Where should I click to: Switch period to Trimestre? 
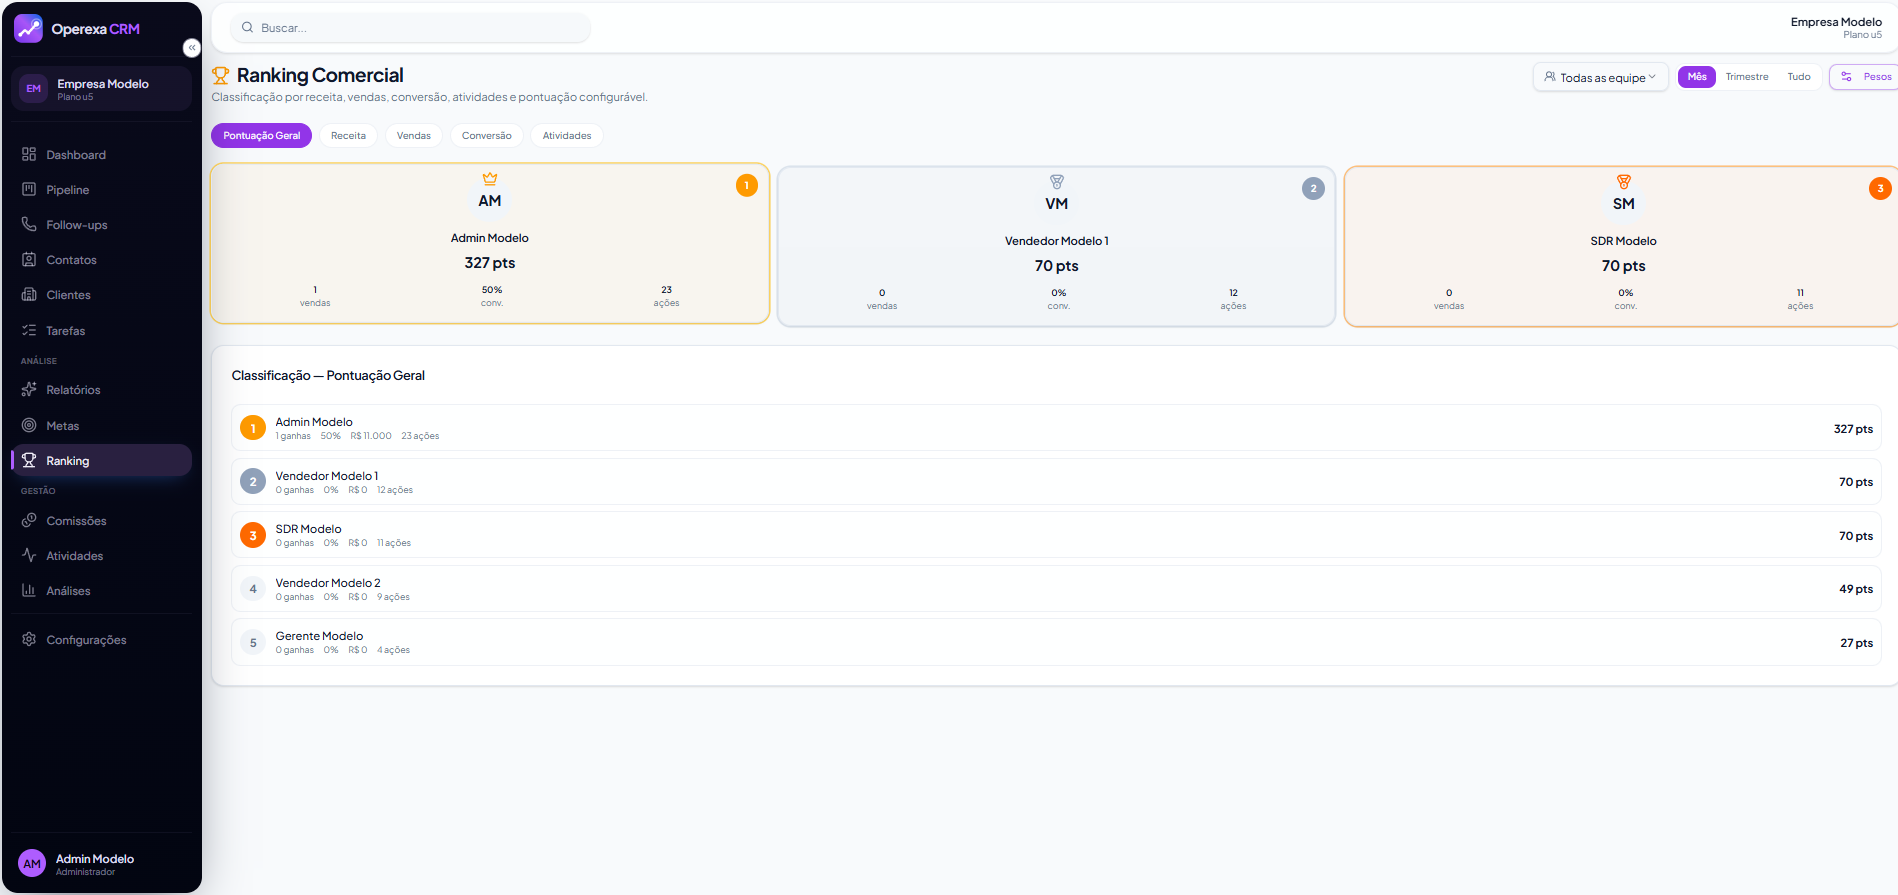pyautogui.click(x=1746, y=77)
